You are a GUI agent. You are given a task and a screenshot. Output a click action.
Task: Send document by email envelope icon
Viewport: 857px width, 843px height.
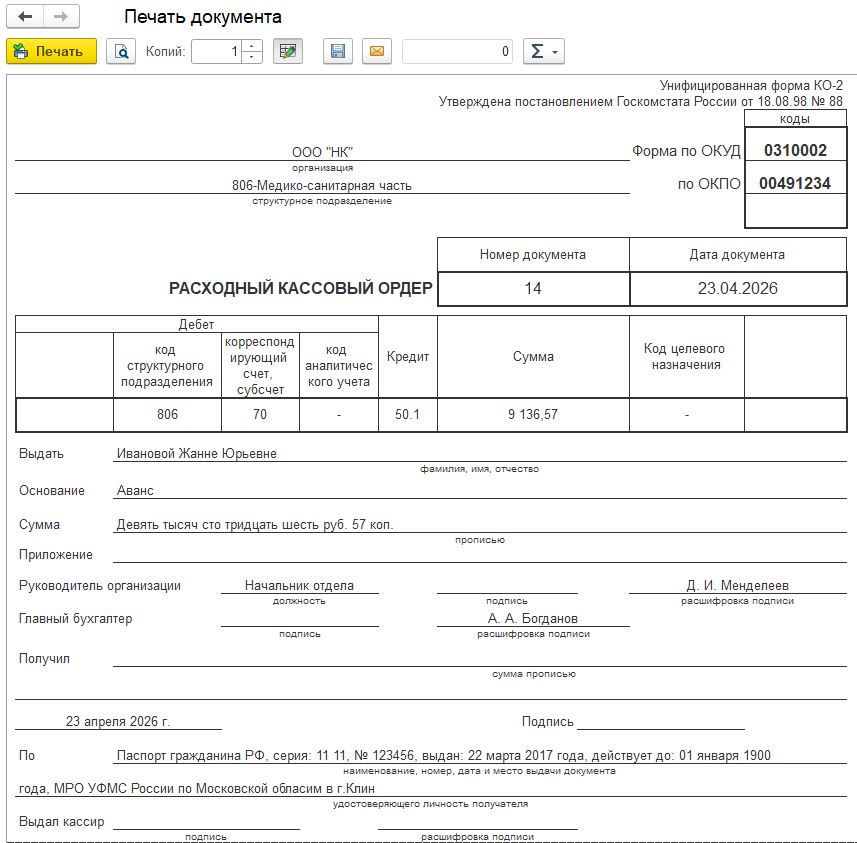[x=377, y=51]
